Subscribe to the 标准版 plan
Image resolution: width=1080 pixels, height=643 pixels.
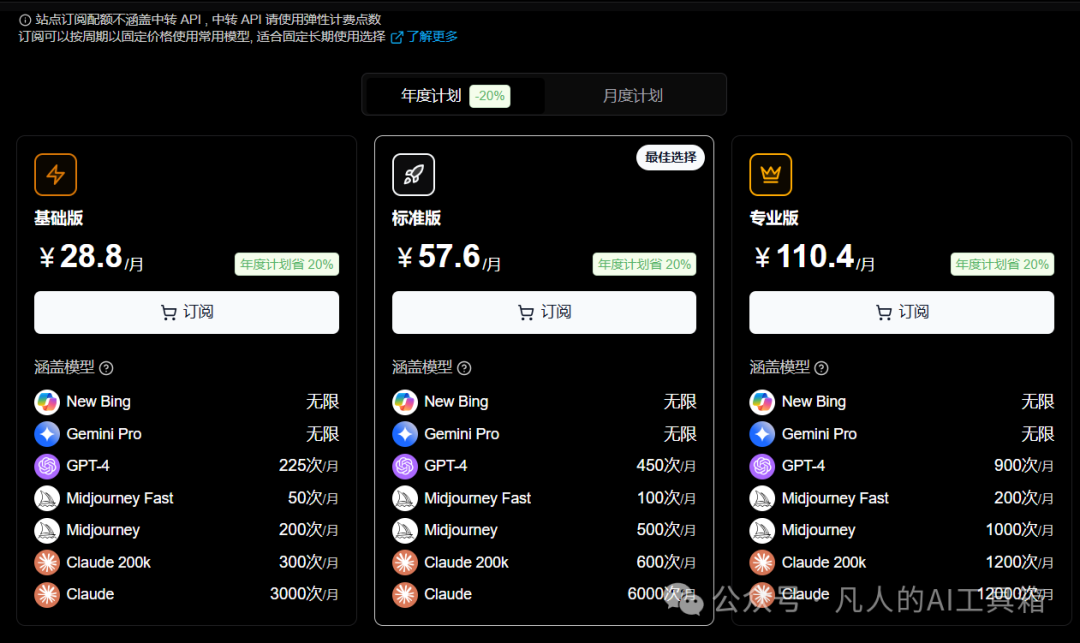544,313
